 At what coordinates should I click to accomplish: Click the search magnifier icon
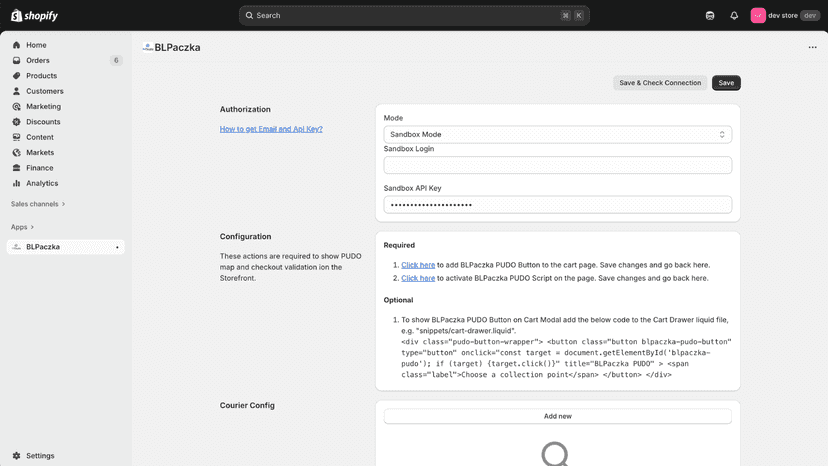[249, 15]
